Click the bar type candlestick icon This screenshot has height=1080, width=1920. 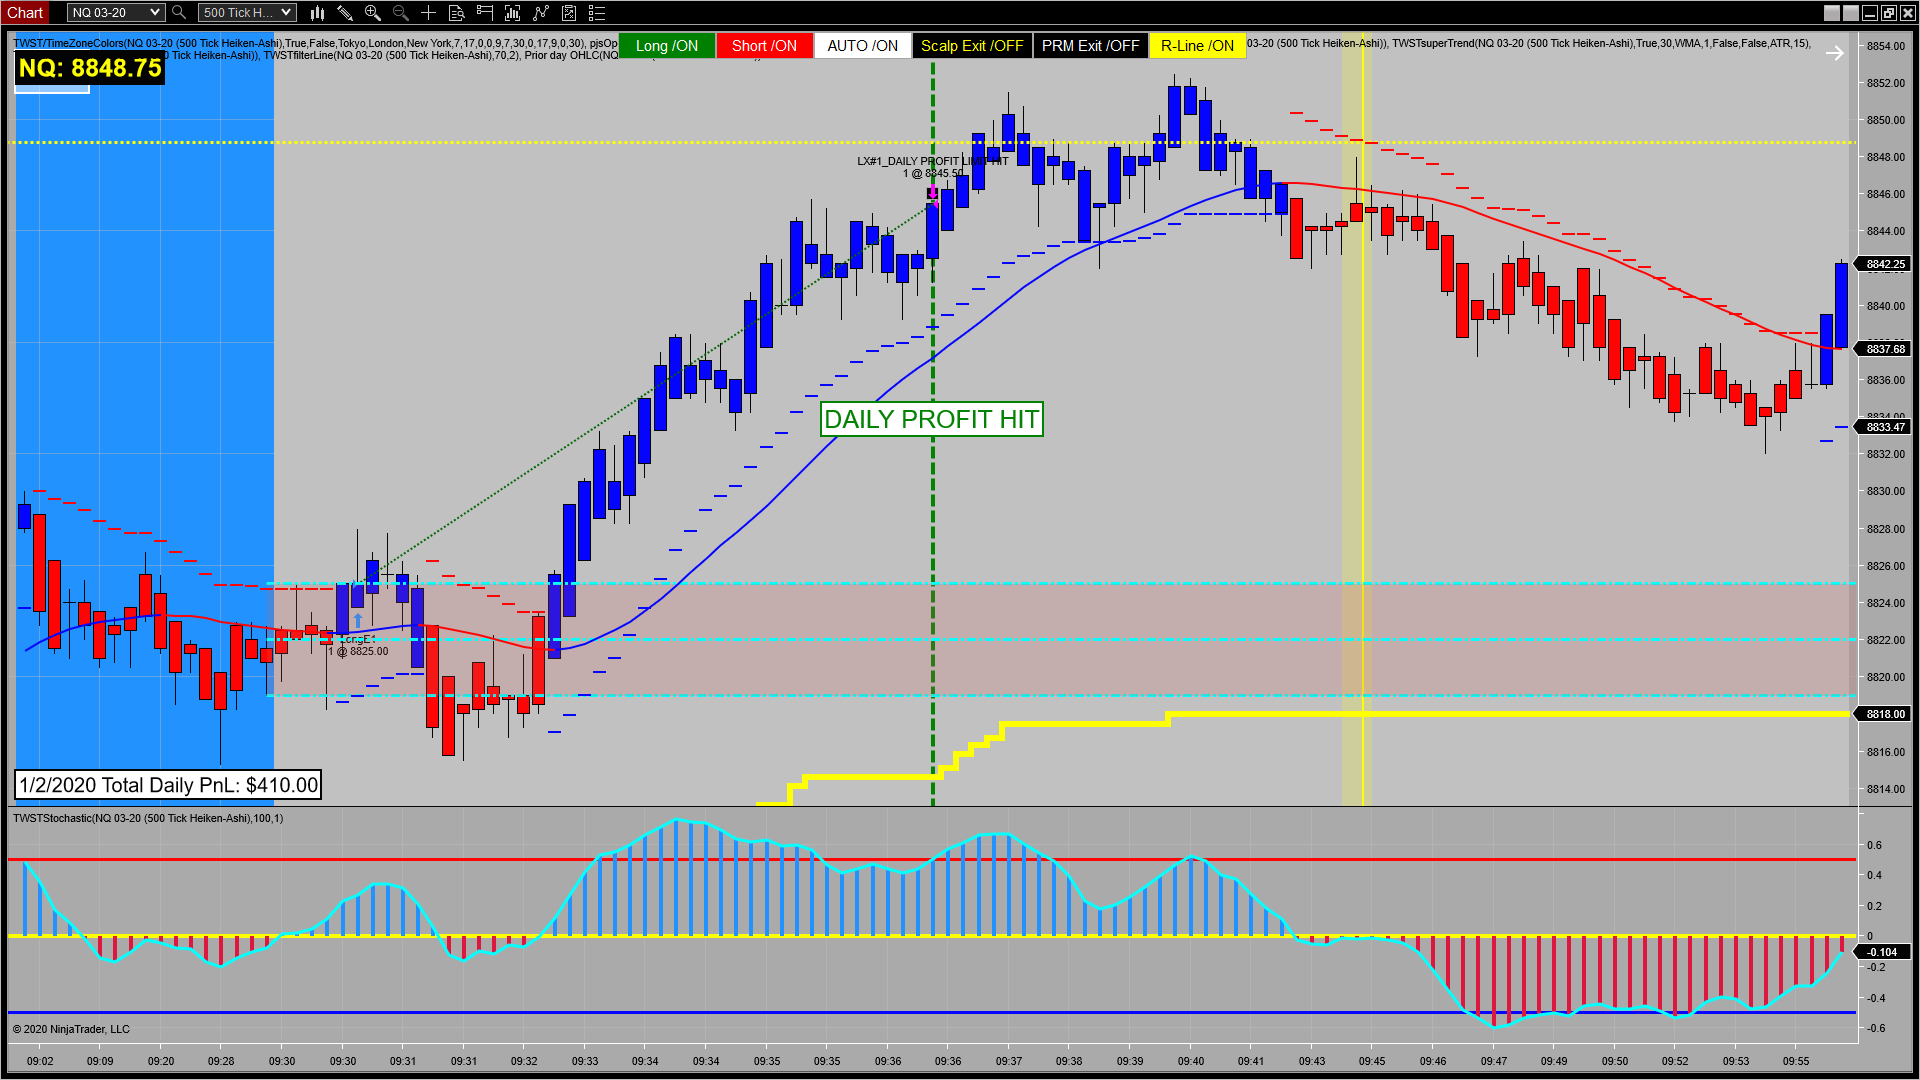coord(317,13)
